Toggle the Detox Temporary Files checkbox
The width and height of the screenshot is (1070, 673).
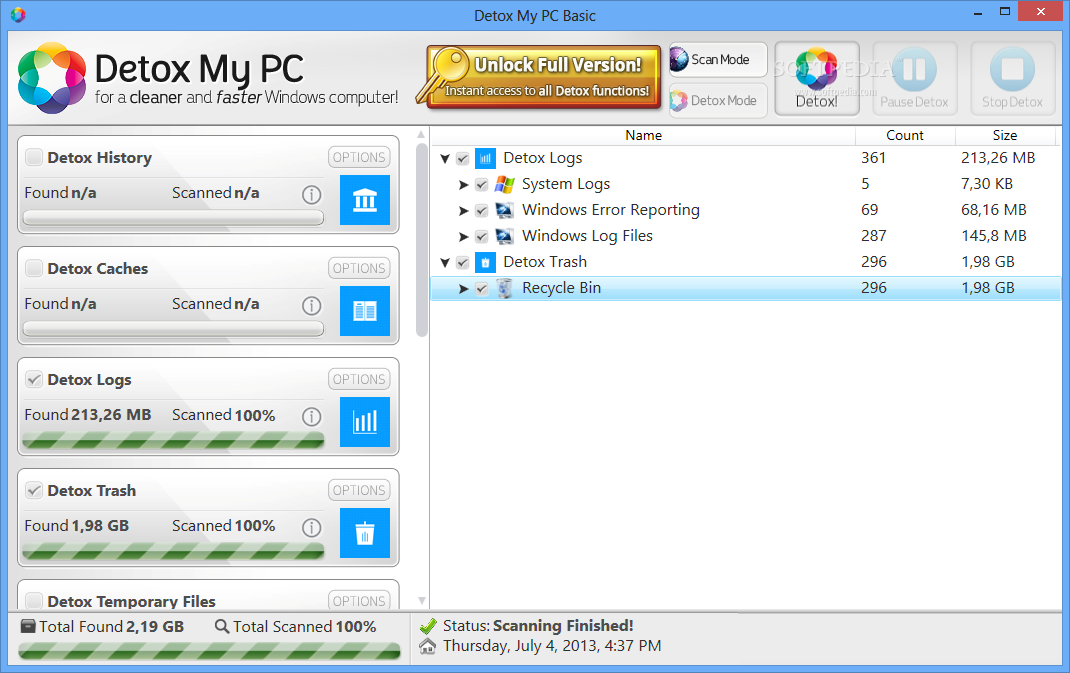[x=33, y=601]
